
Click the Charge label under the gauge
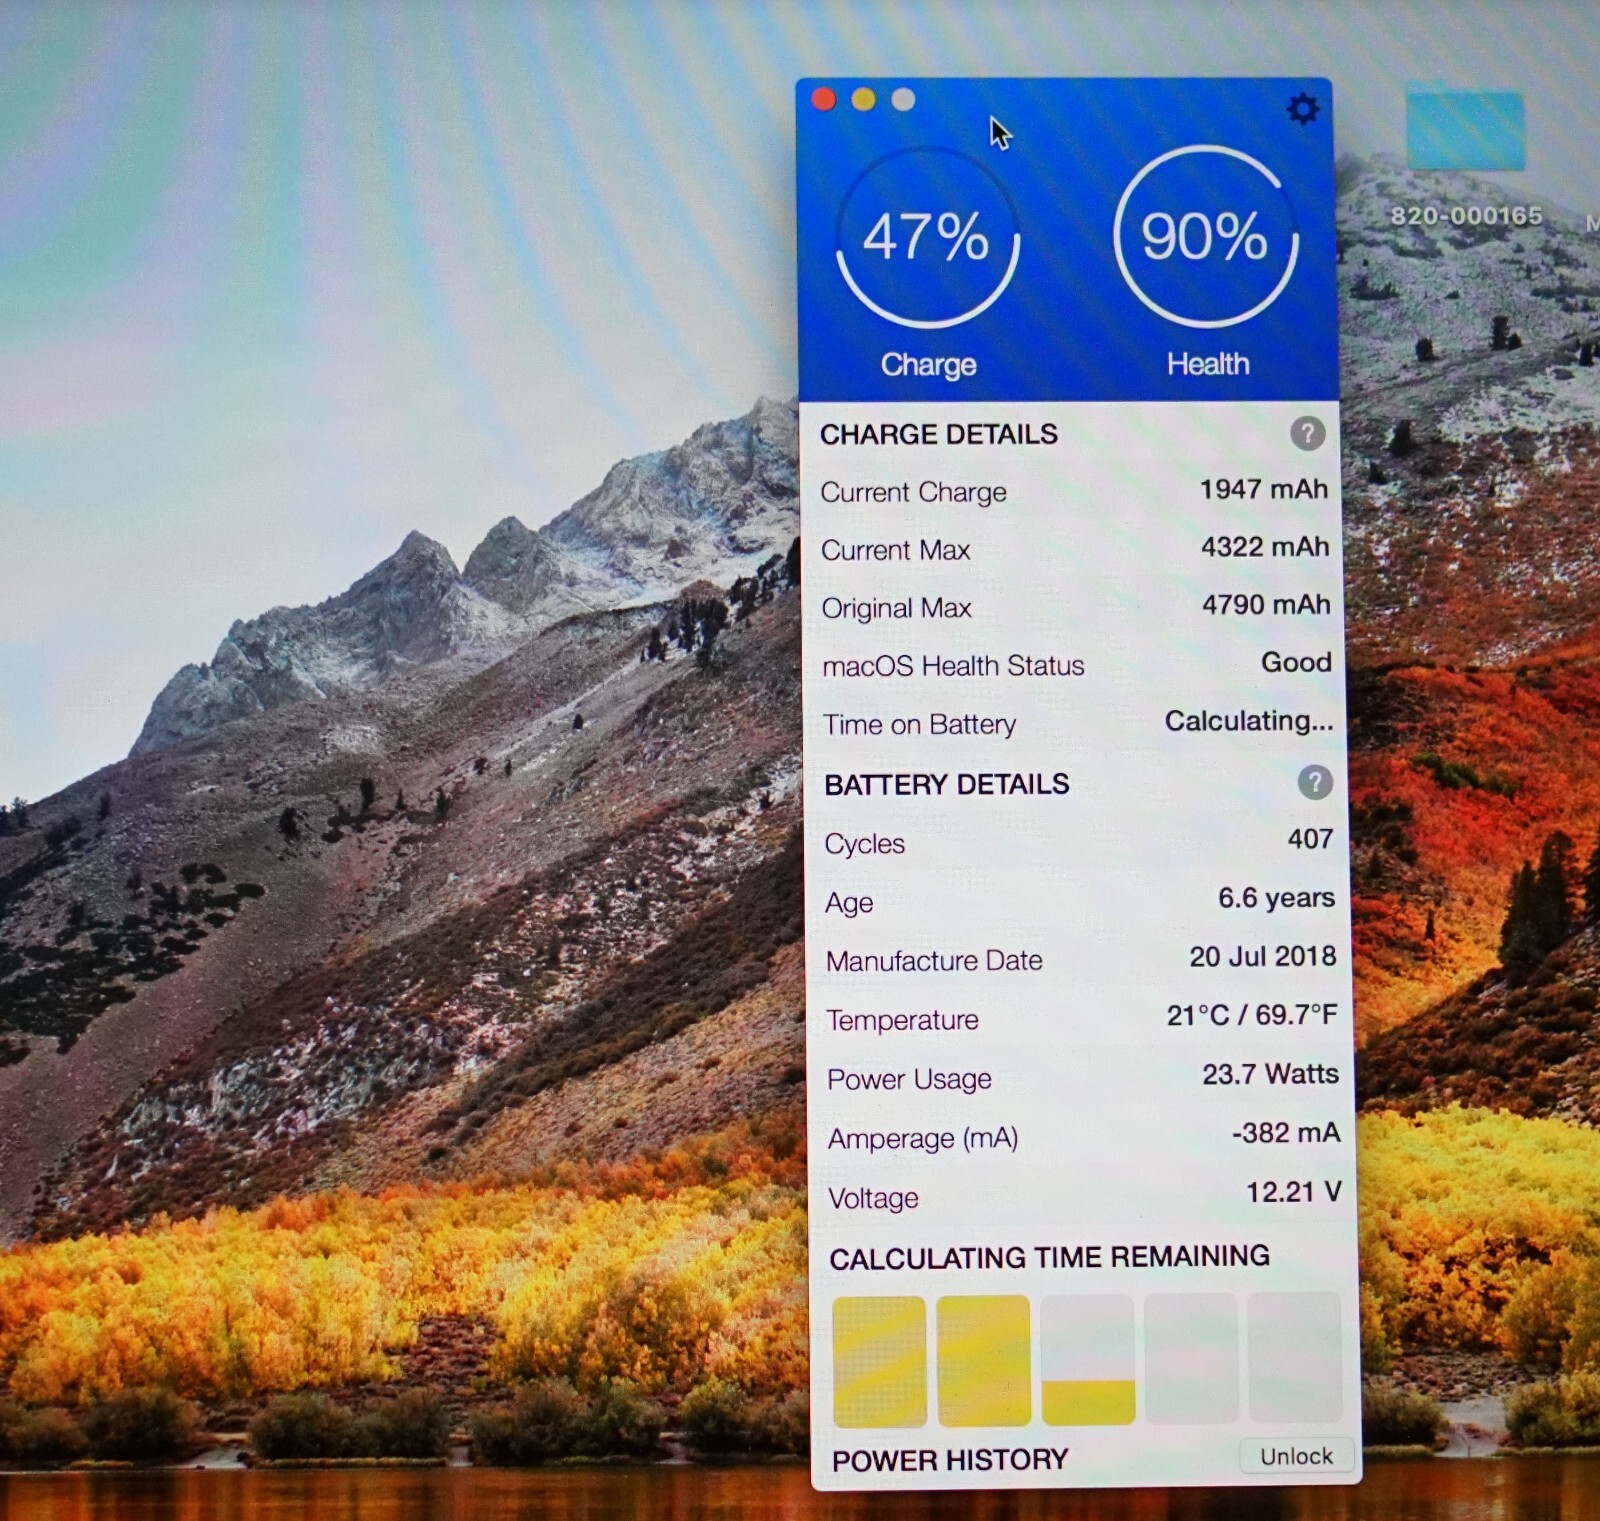tap(928, 365)
